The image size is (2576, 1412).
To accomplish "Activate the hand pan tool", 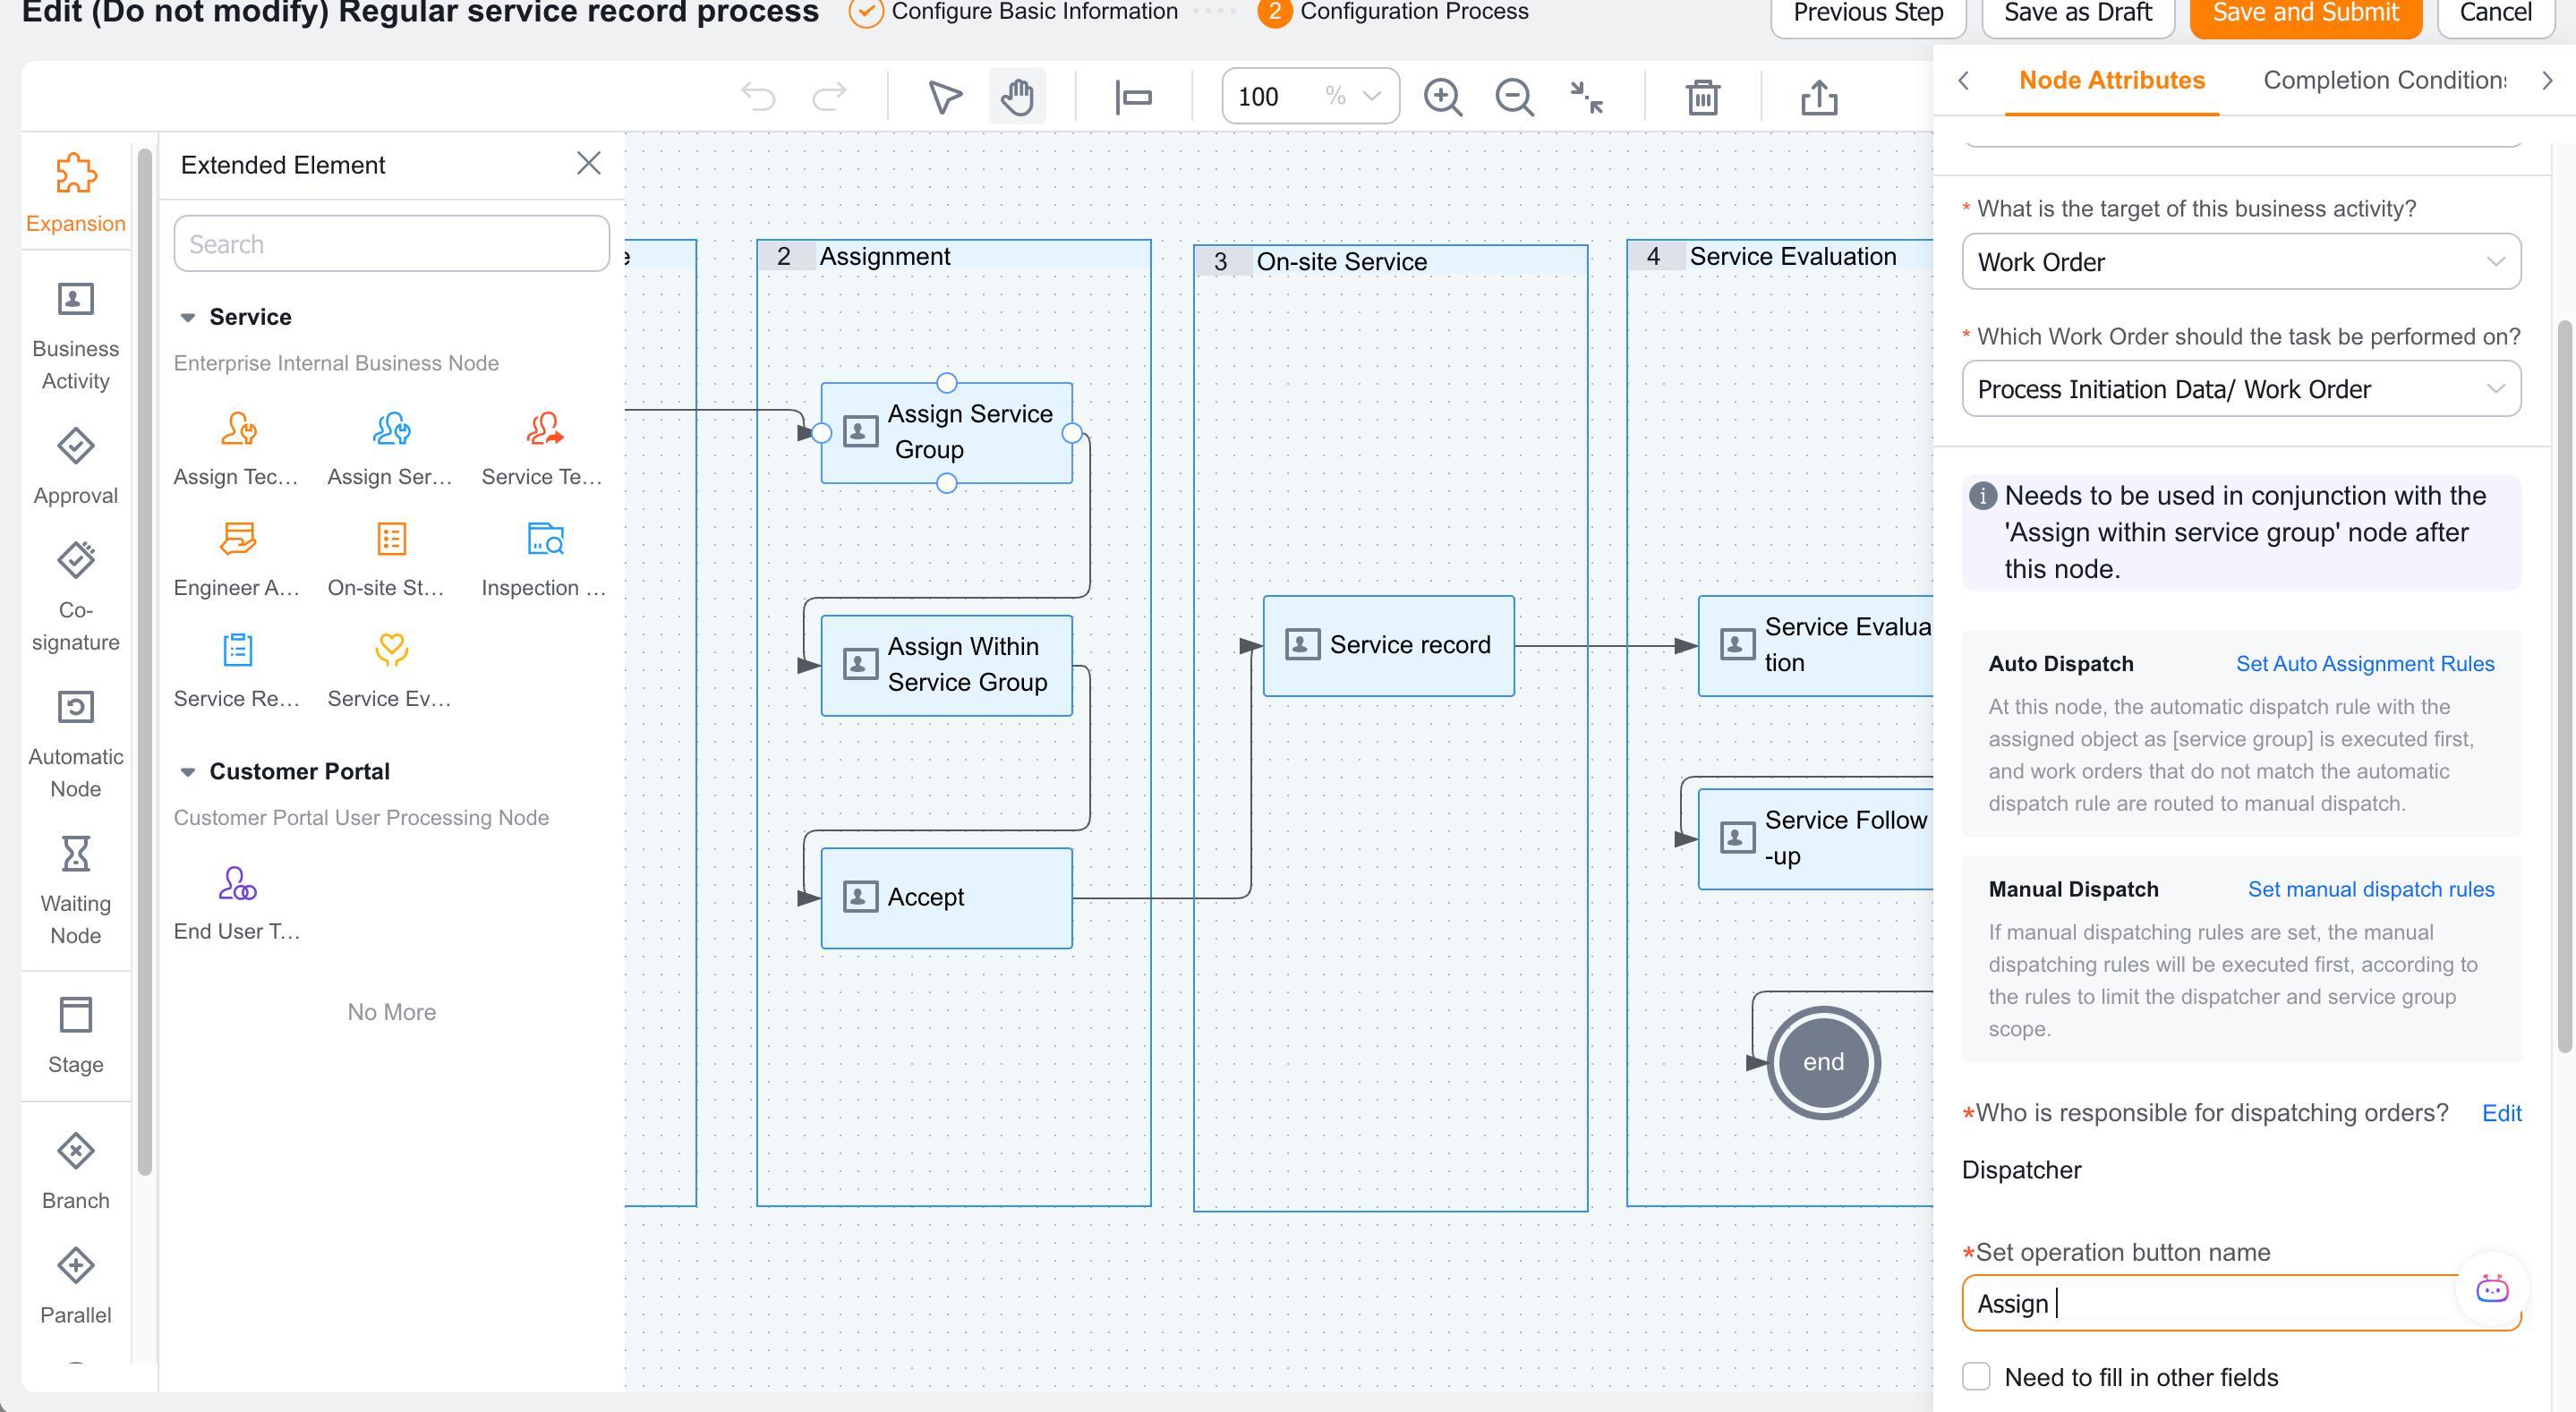I will (x=1017, y=97).
